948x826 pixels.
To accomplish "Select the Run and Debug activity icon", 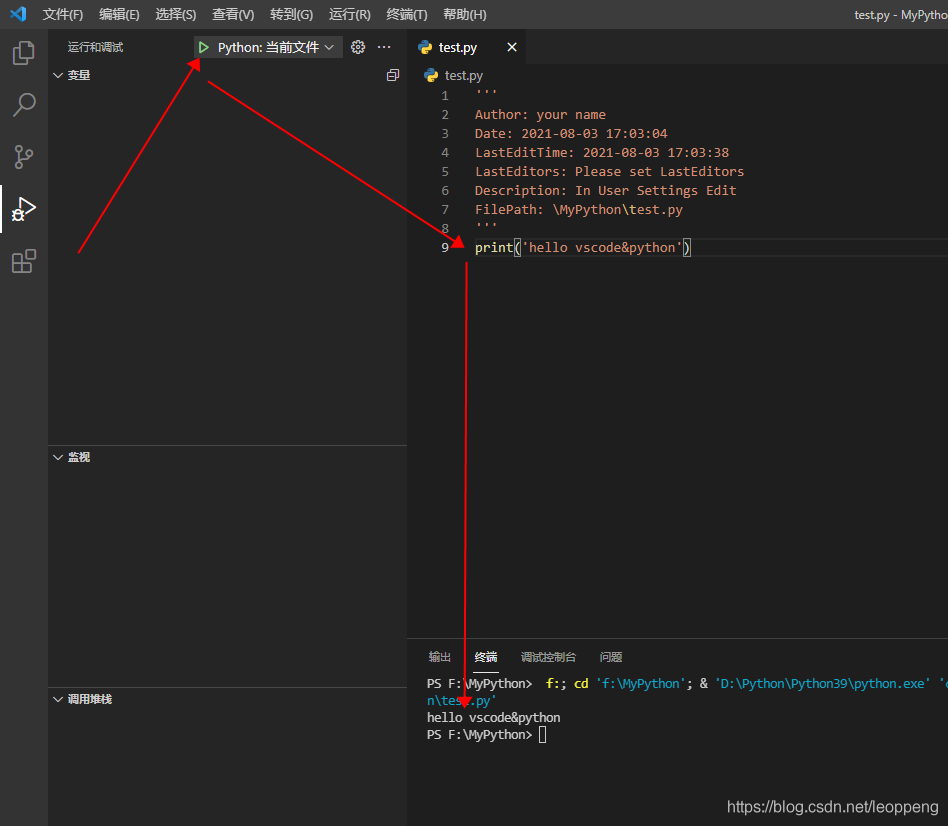I will 24,209.
